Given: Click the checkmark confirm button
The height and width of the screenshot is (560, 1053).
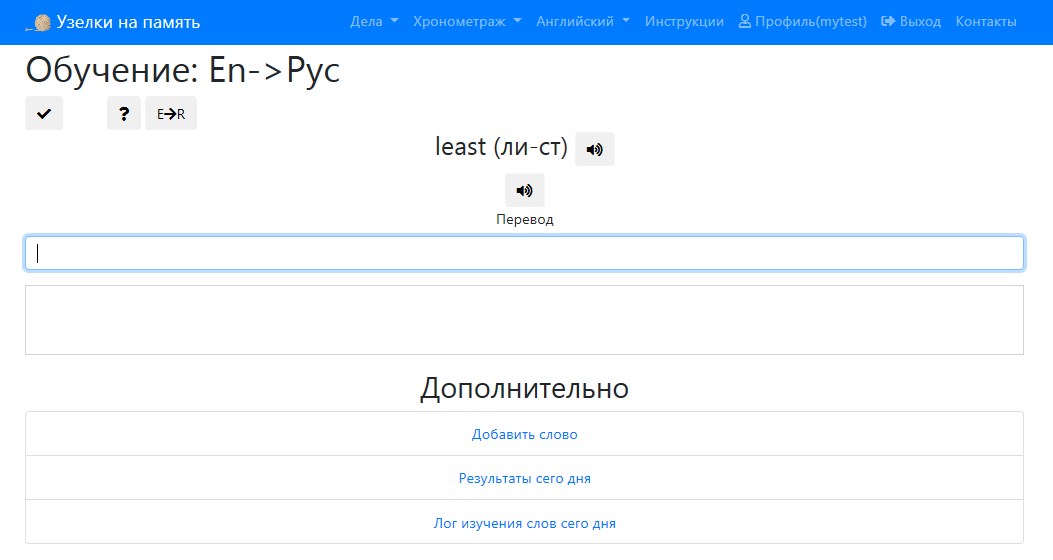Looking at the screenshot, I should point(44,114).
